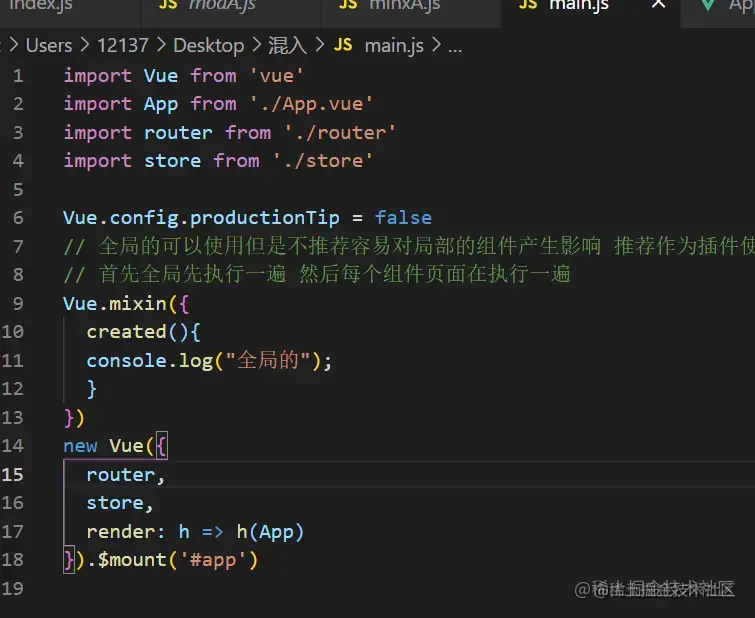Image resolution: width=755 pixels, height=618 pixels.
Task: Click './App.vue' import path text
Action: [x=311, y=105]
